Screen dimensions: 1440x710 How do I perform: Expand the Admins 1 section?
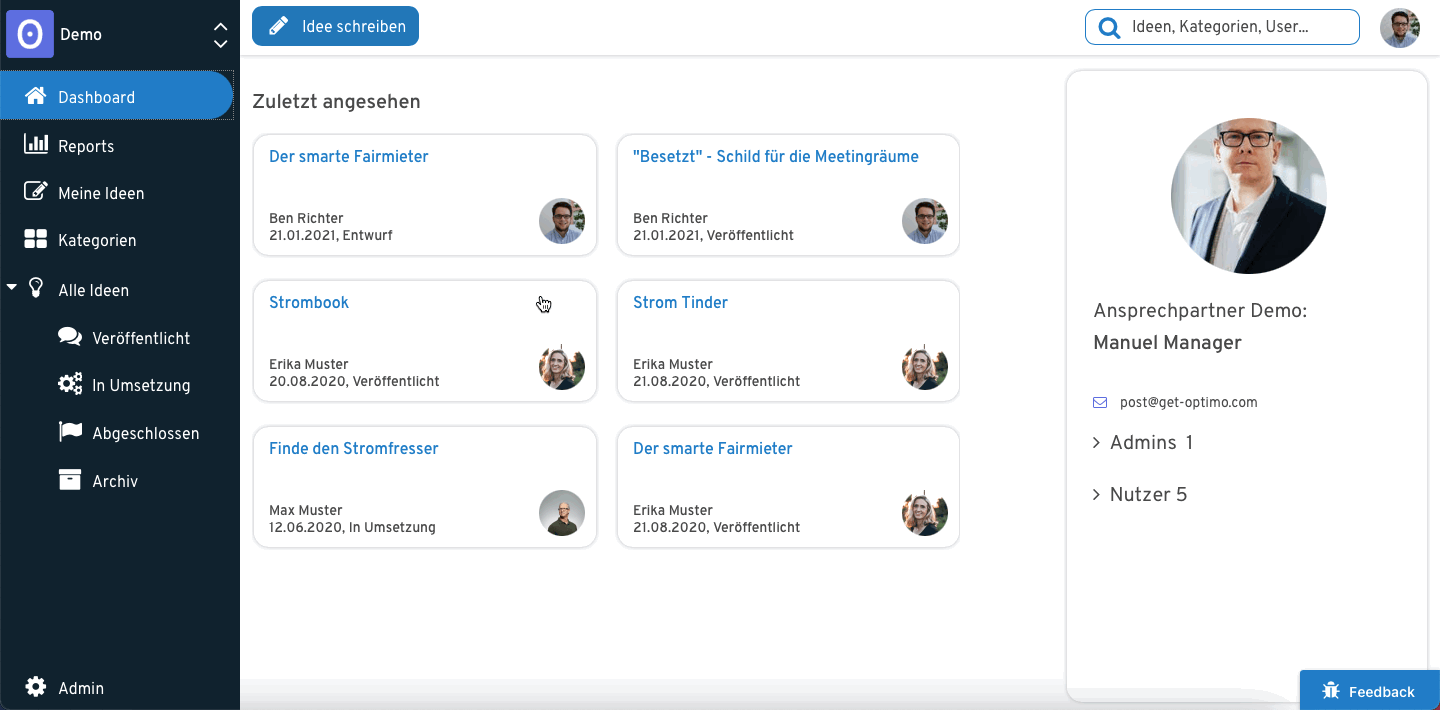(1143, 442)
